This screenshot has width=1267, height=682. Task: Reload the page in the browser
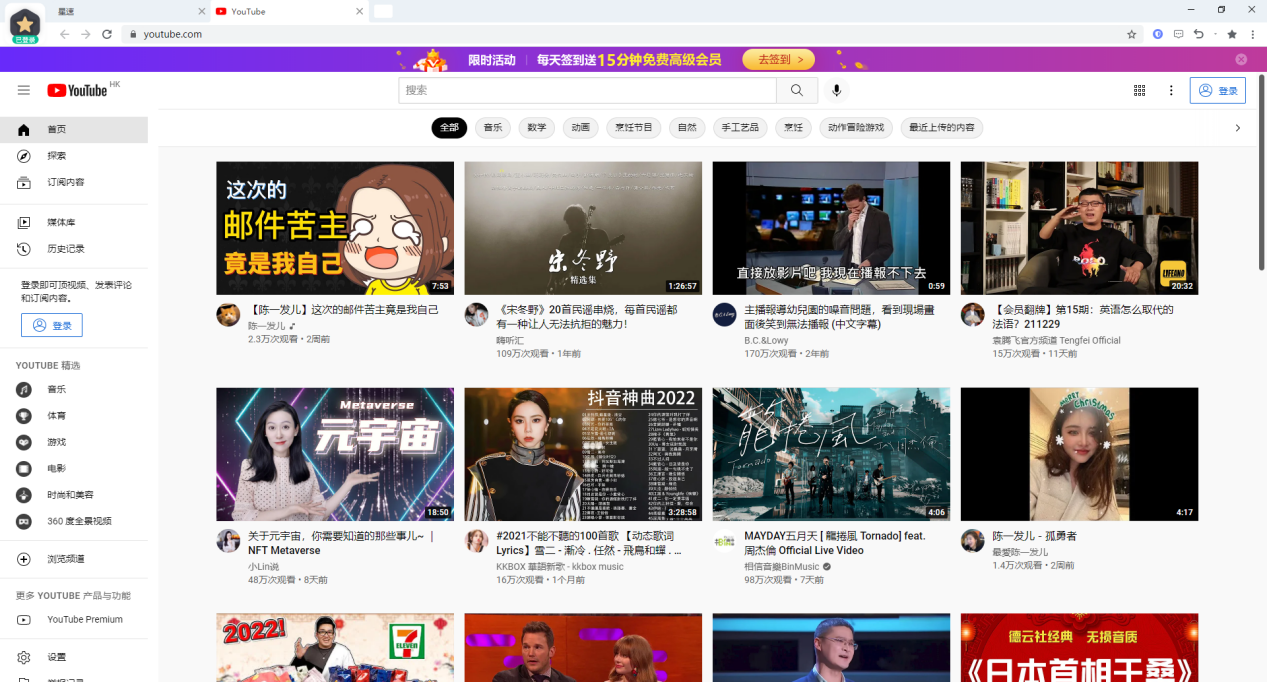click(x=107, y=34)
